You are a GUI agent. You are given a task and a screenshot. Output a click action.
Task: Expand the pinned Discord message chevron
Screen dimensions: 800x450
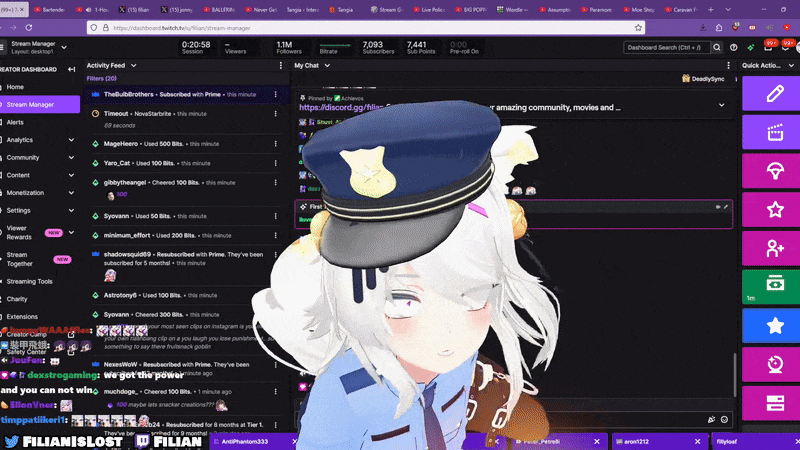(721, 105)
